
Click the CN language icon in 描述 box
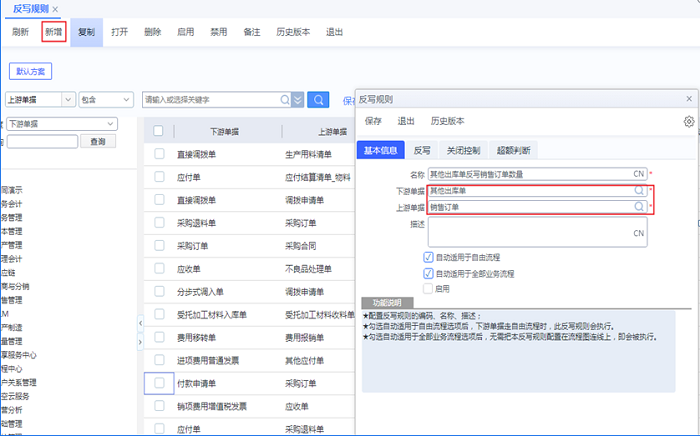638,232
